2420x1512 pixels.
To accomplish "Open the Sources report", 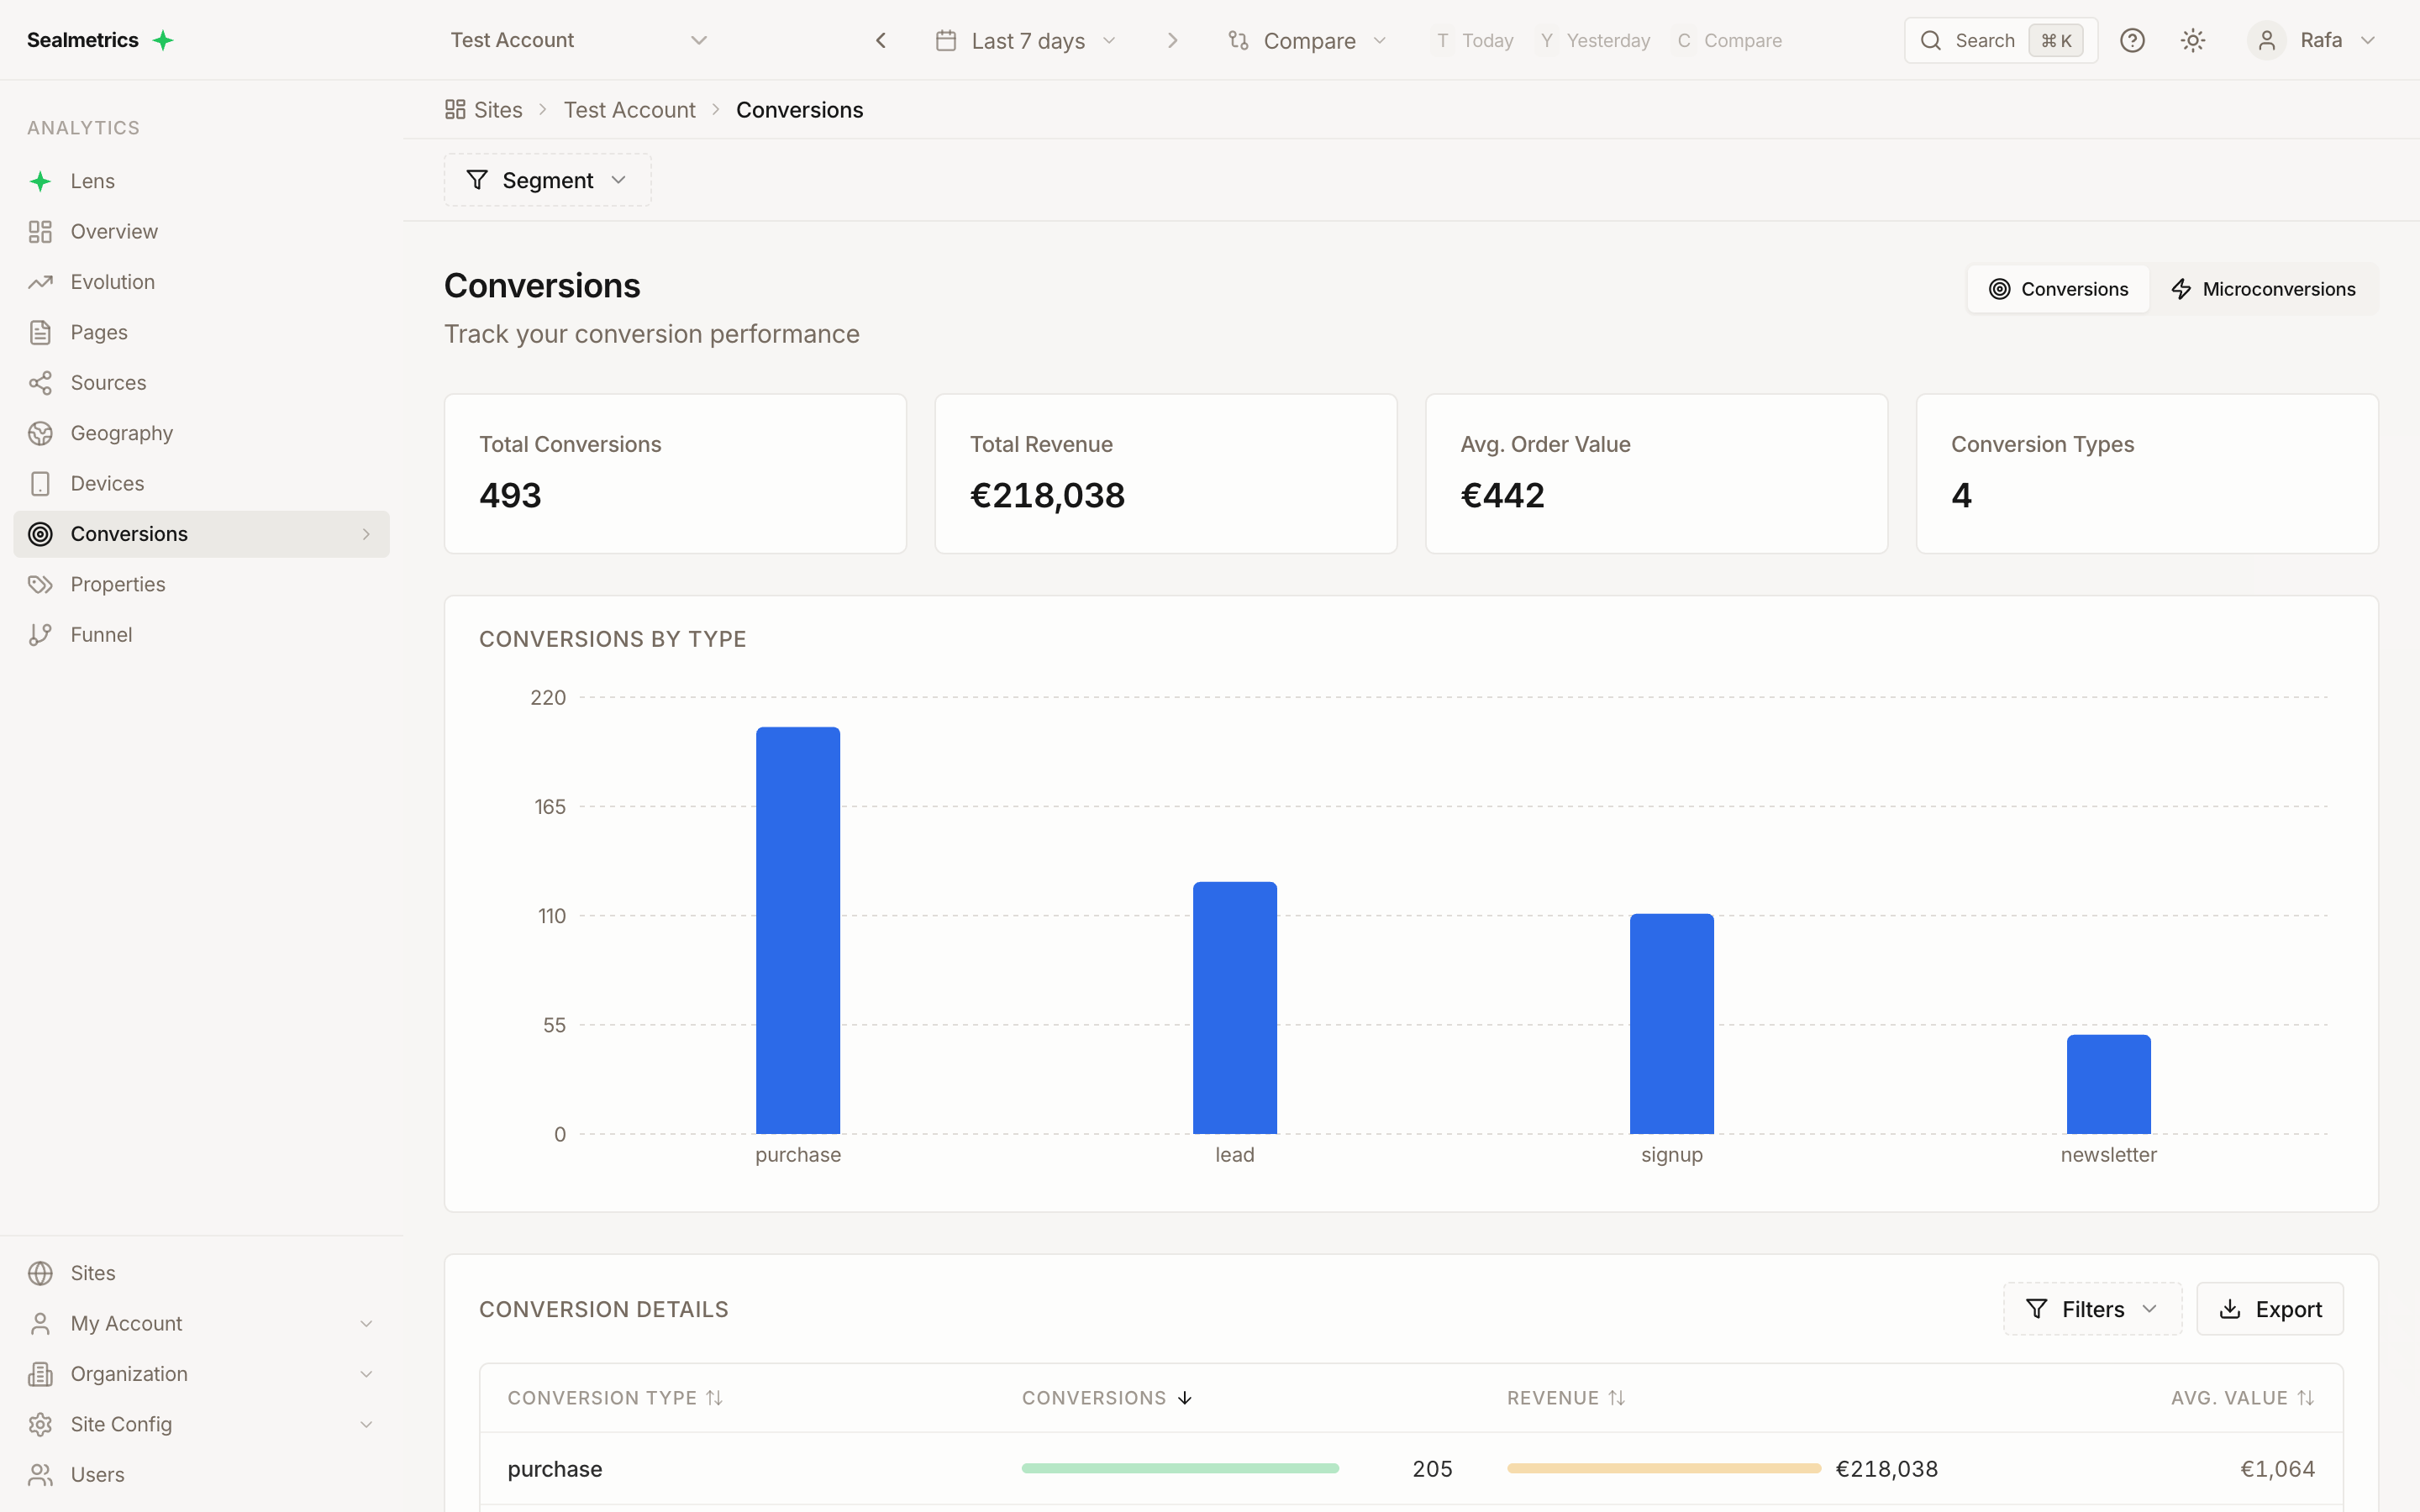I will coord(201,383).
